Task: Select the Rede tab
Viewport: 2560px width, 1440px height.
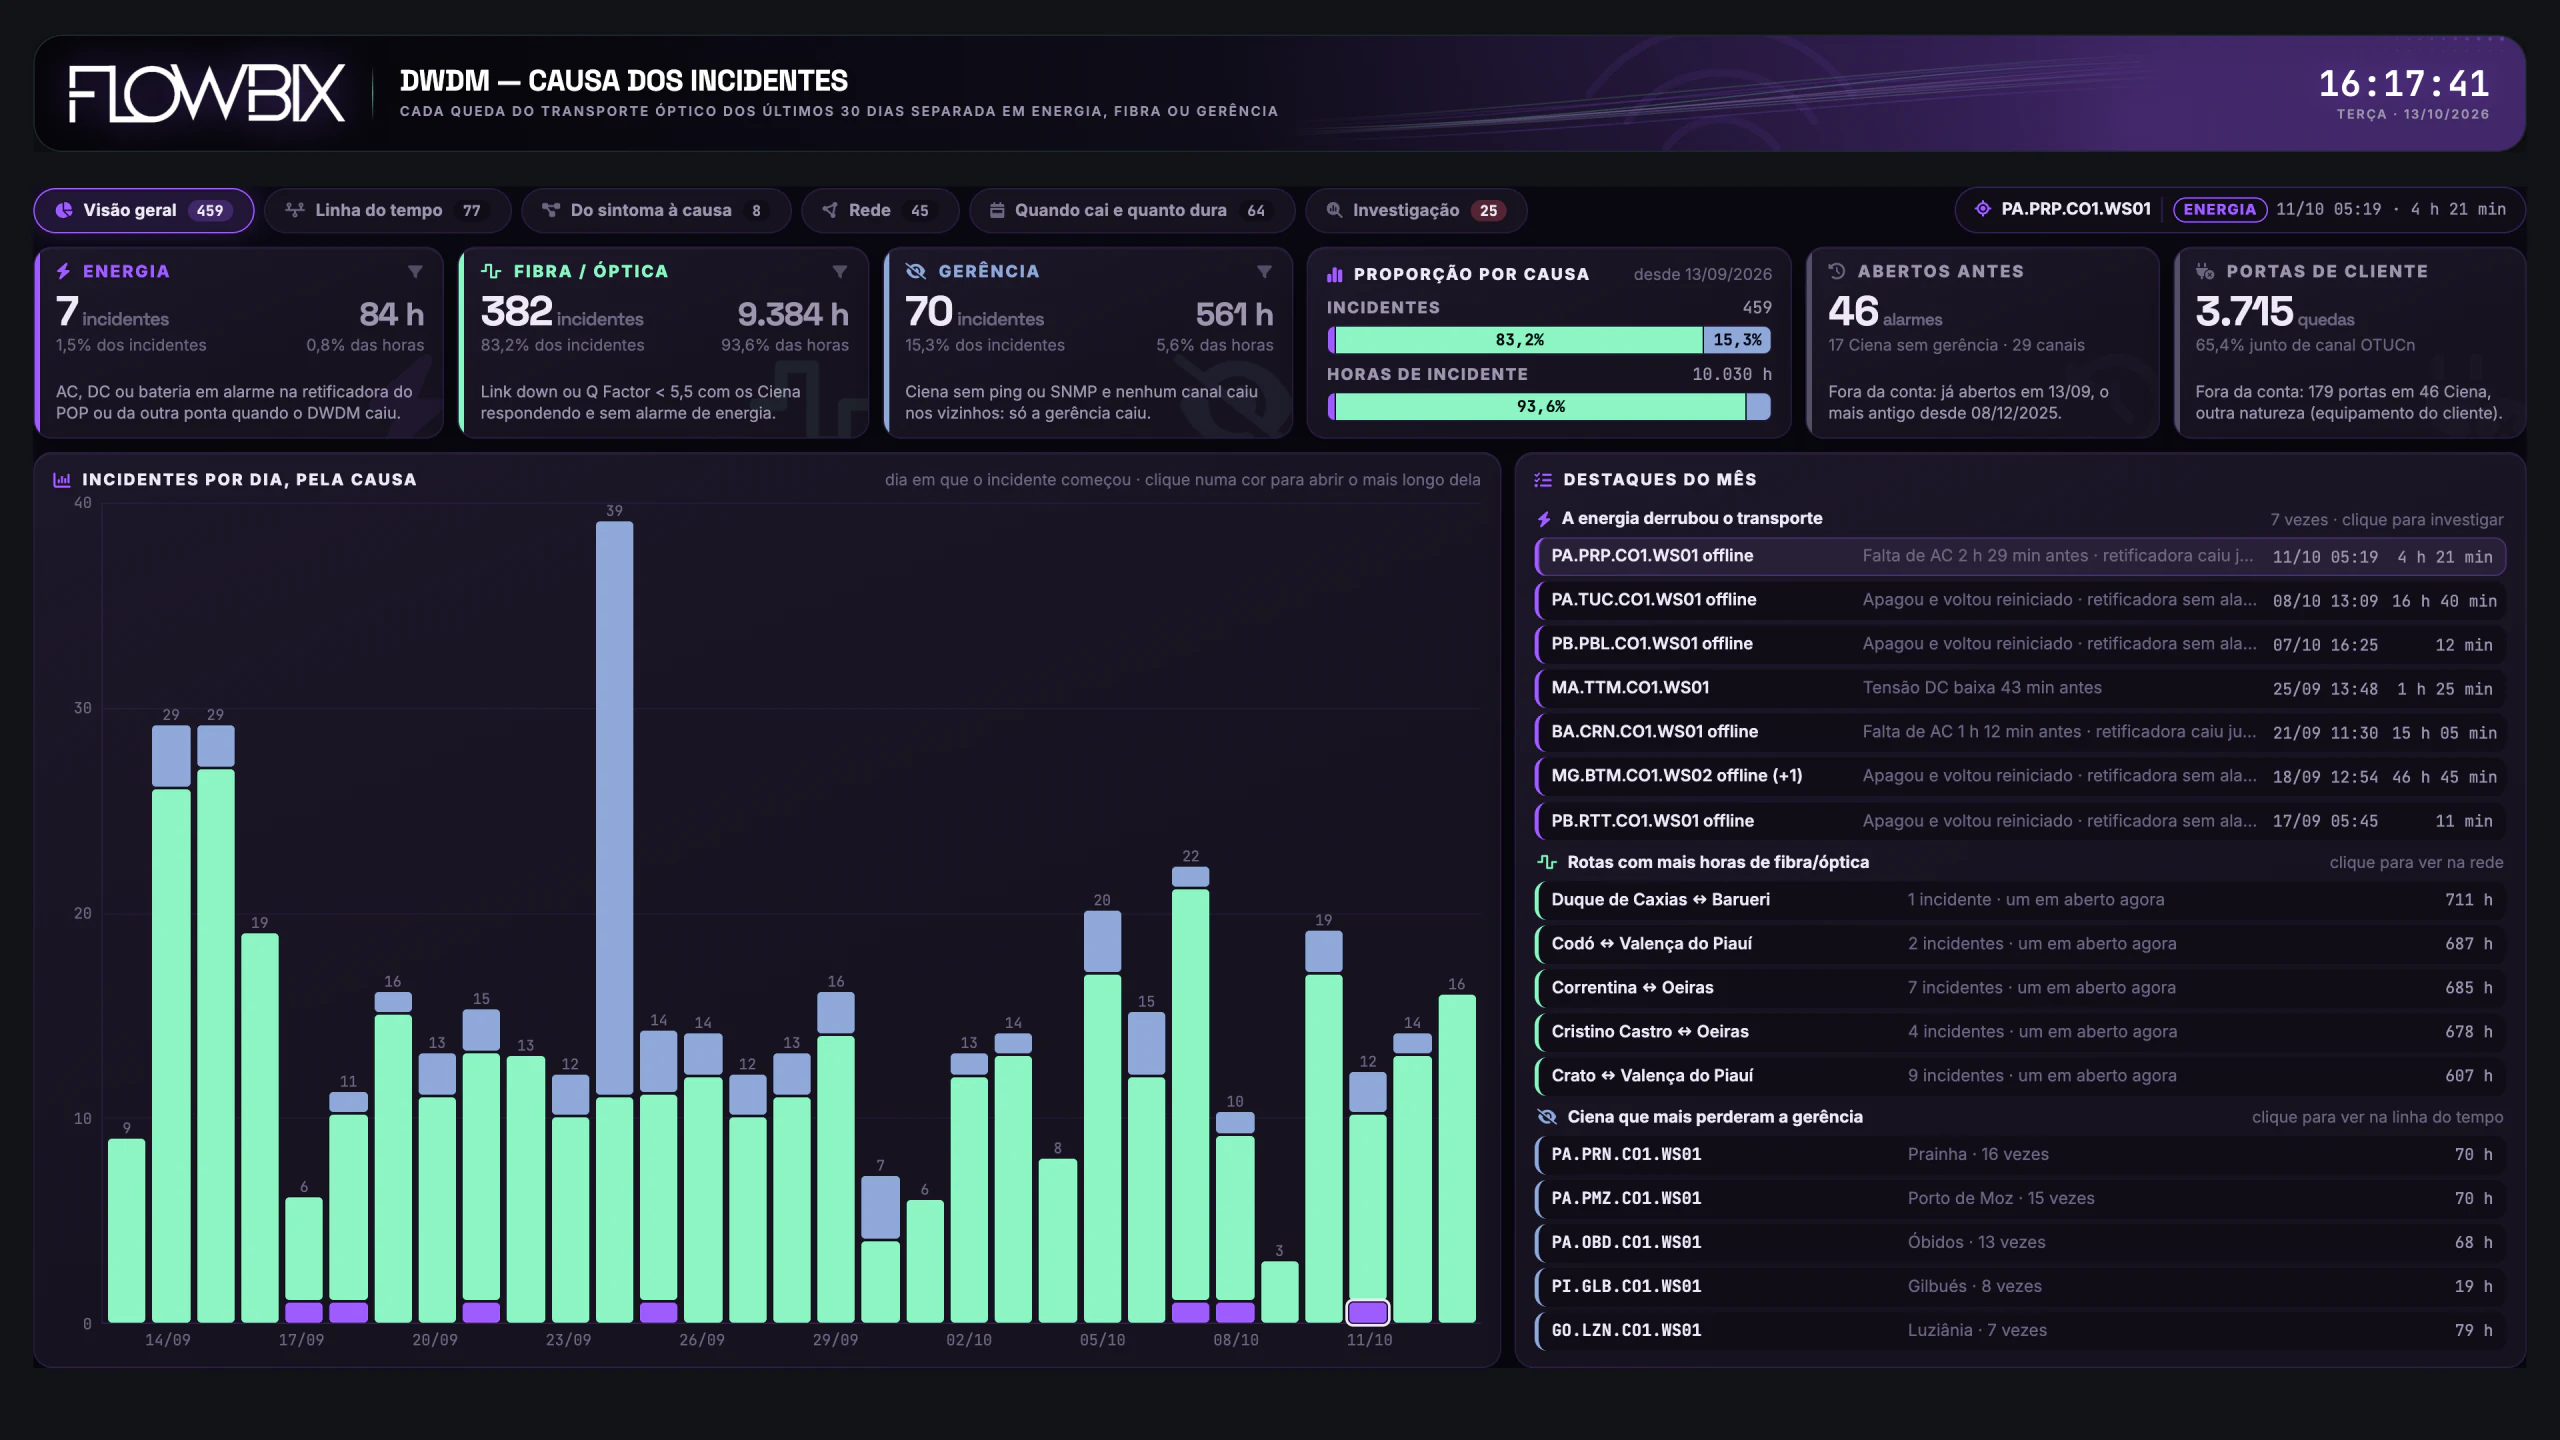Action: click(879, 210)
